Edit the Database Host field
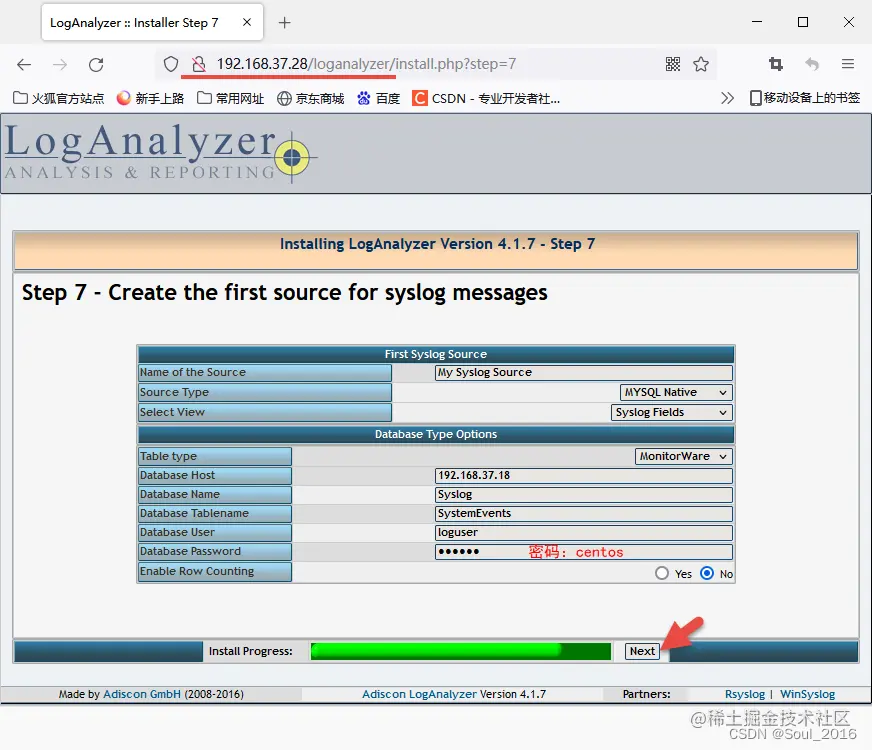 (x=583, y=475)
